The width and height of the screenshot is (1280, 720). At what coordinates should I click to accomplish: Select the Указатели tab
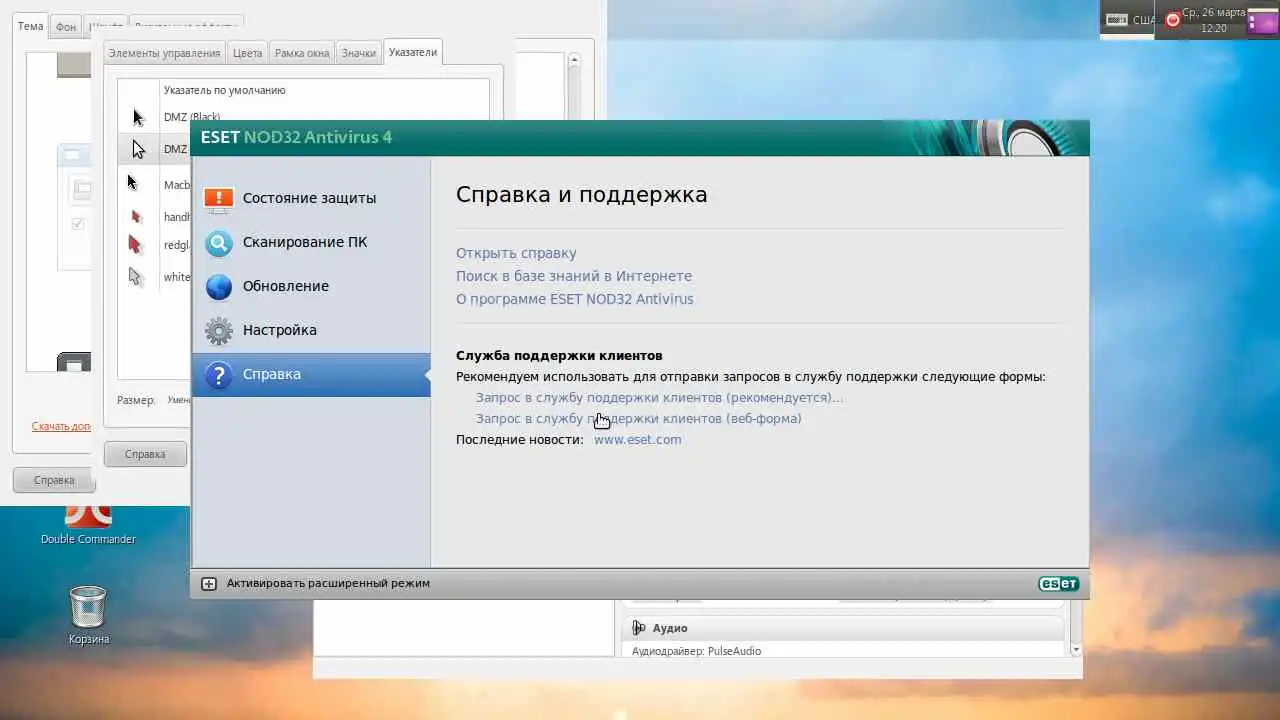pos(413,52)
